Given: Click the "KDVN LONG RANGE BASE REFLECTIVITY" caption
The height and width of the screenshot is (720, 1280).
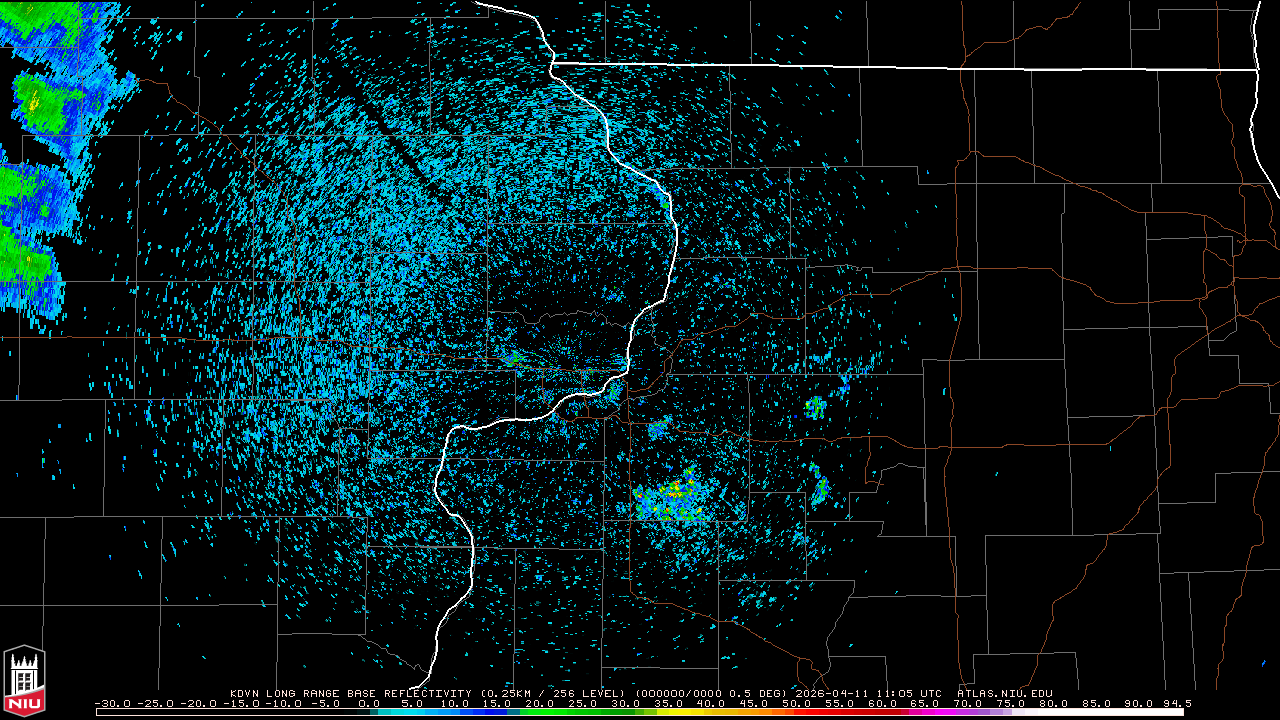Looking at the screenshot, I should [x=351, y=693].
